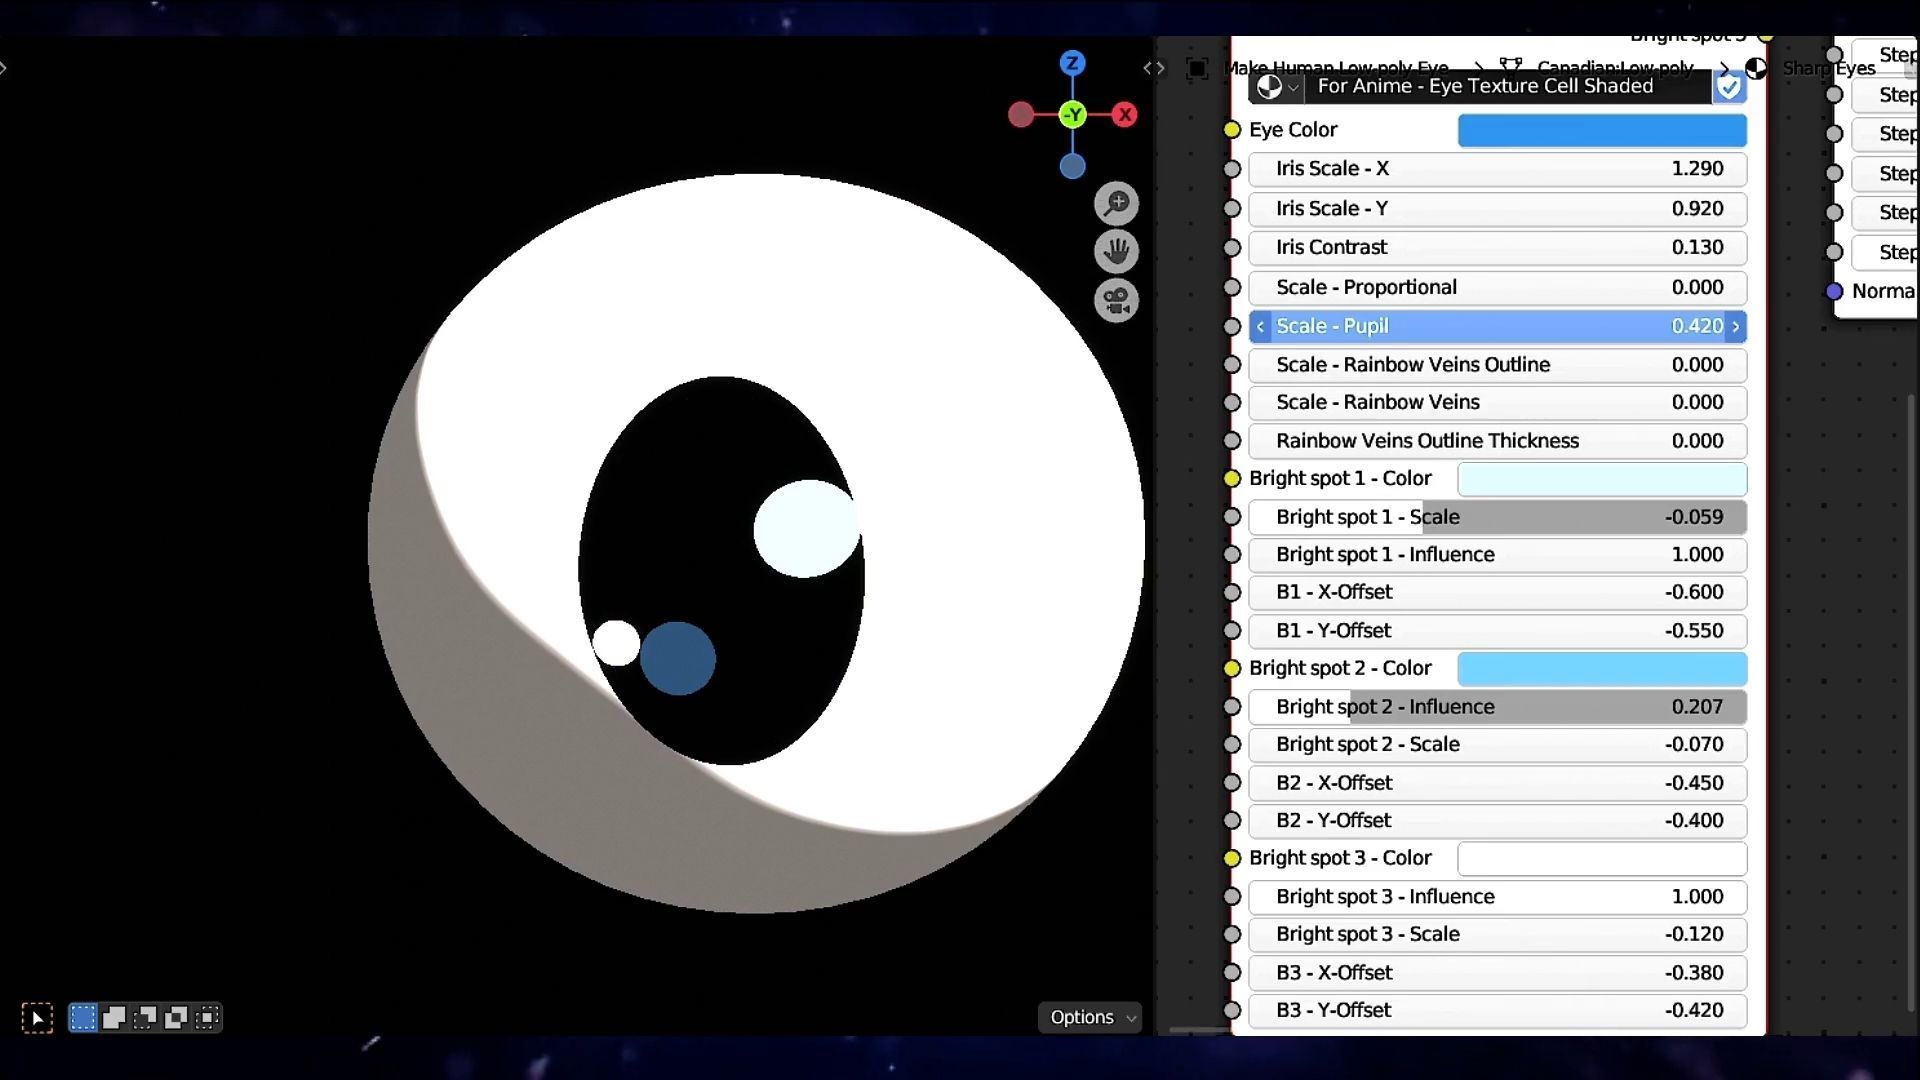The image size is (1920, 1080).
Task: Click the B2 - Y-Offset field
Action: click(x=1498, y=821)
